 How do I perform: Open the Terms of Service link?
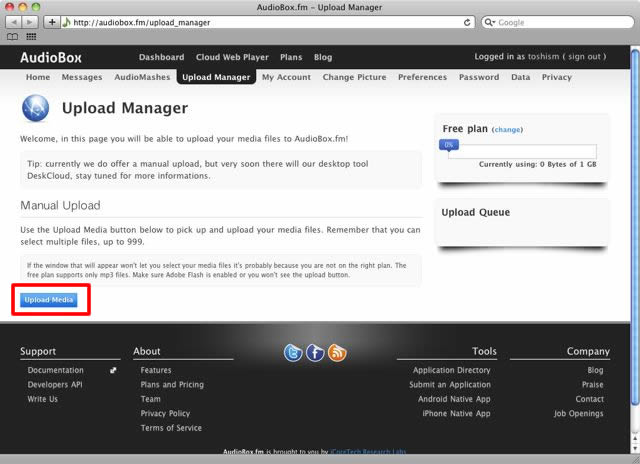click(x=171, y=428)
